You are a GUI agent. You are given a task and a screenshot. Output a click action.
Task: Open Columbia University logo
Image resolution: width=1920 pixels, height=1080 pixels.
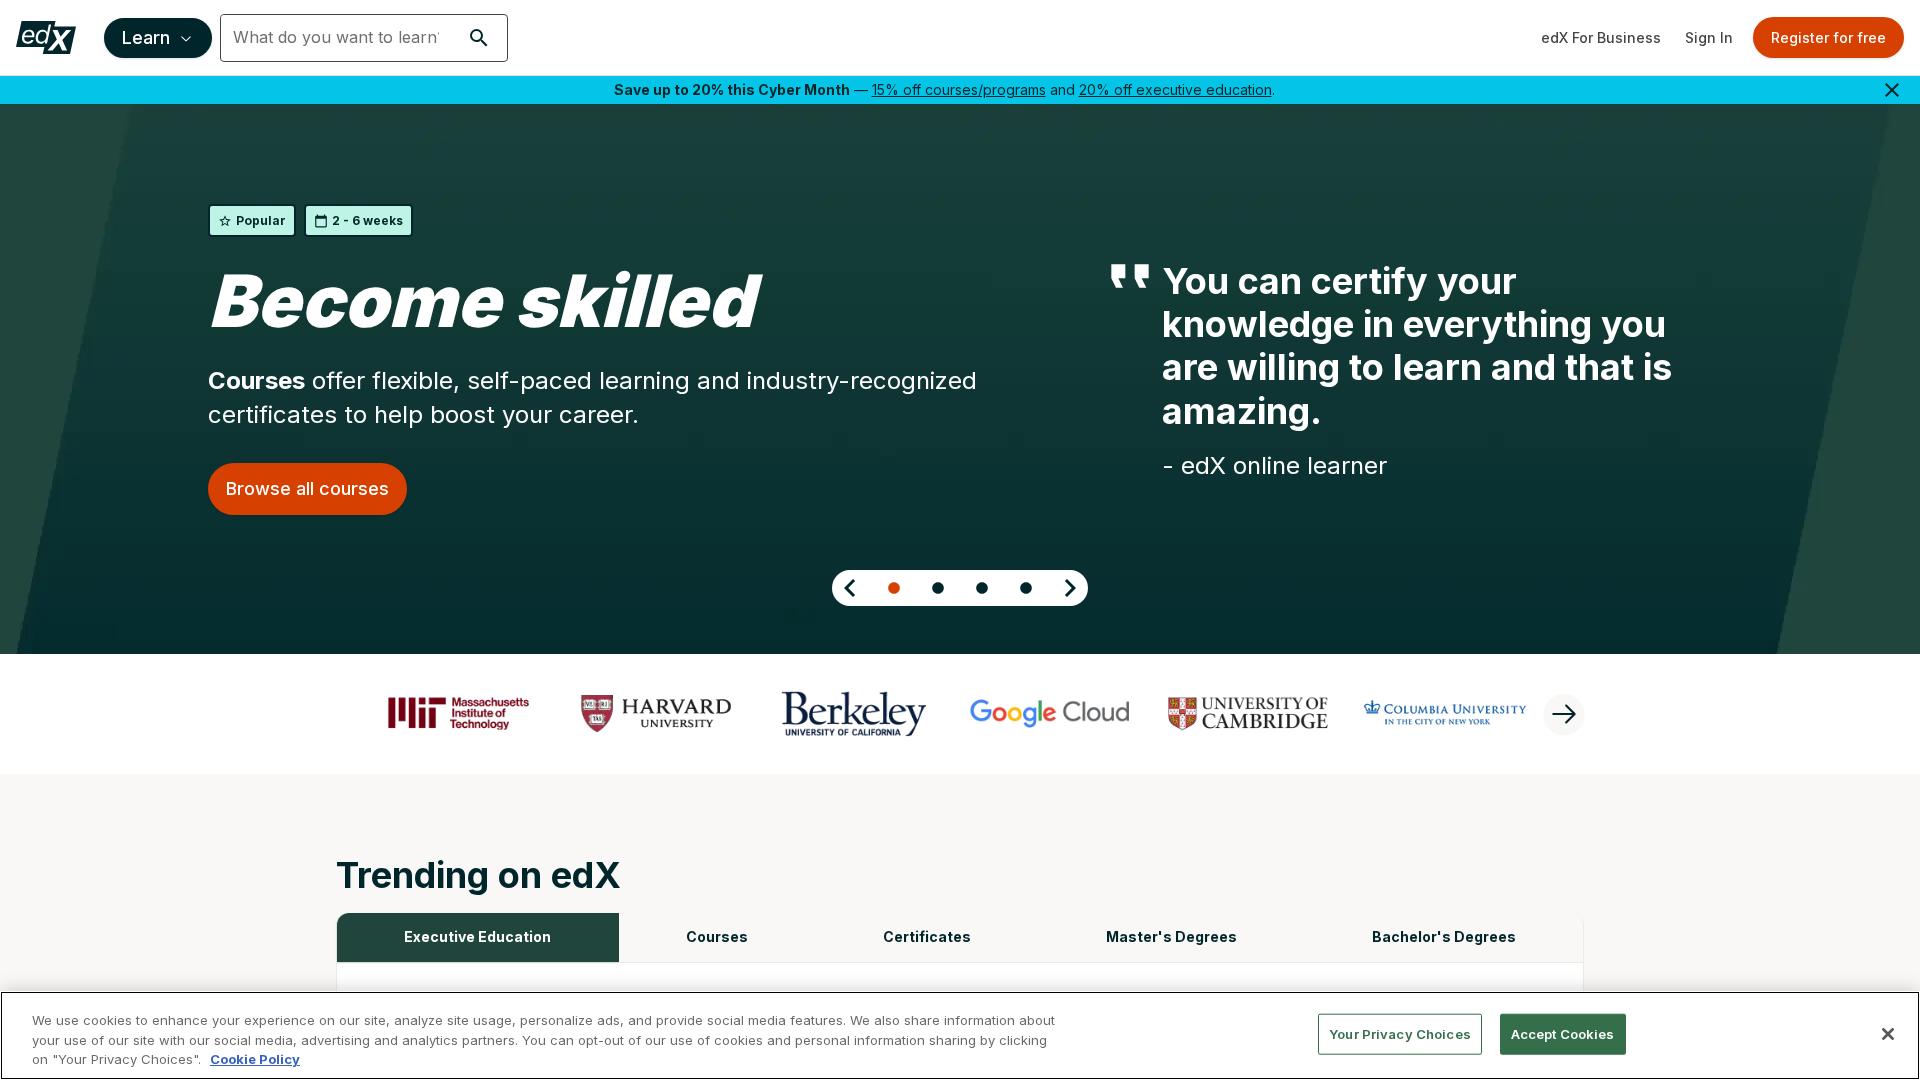pyautogui.click(x=1445, y=713)
